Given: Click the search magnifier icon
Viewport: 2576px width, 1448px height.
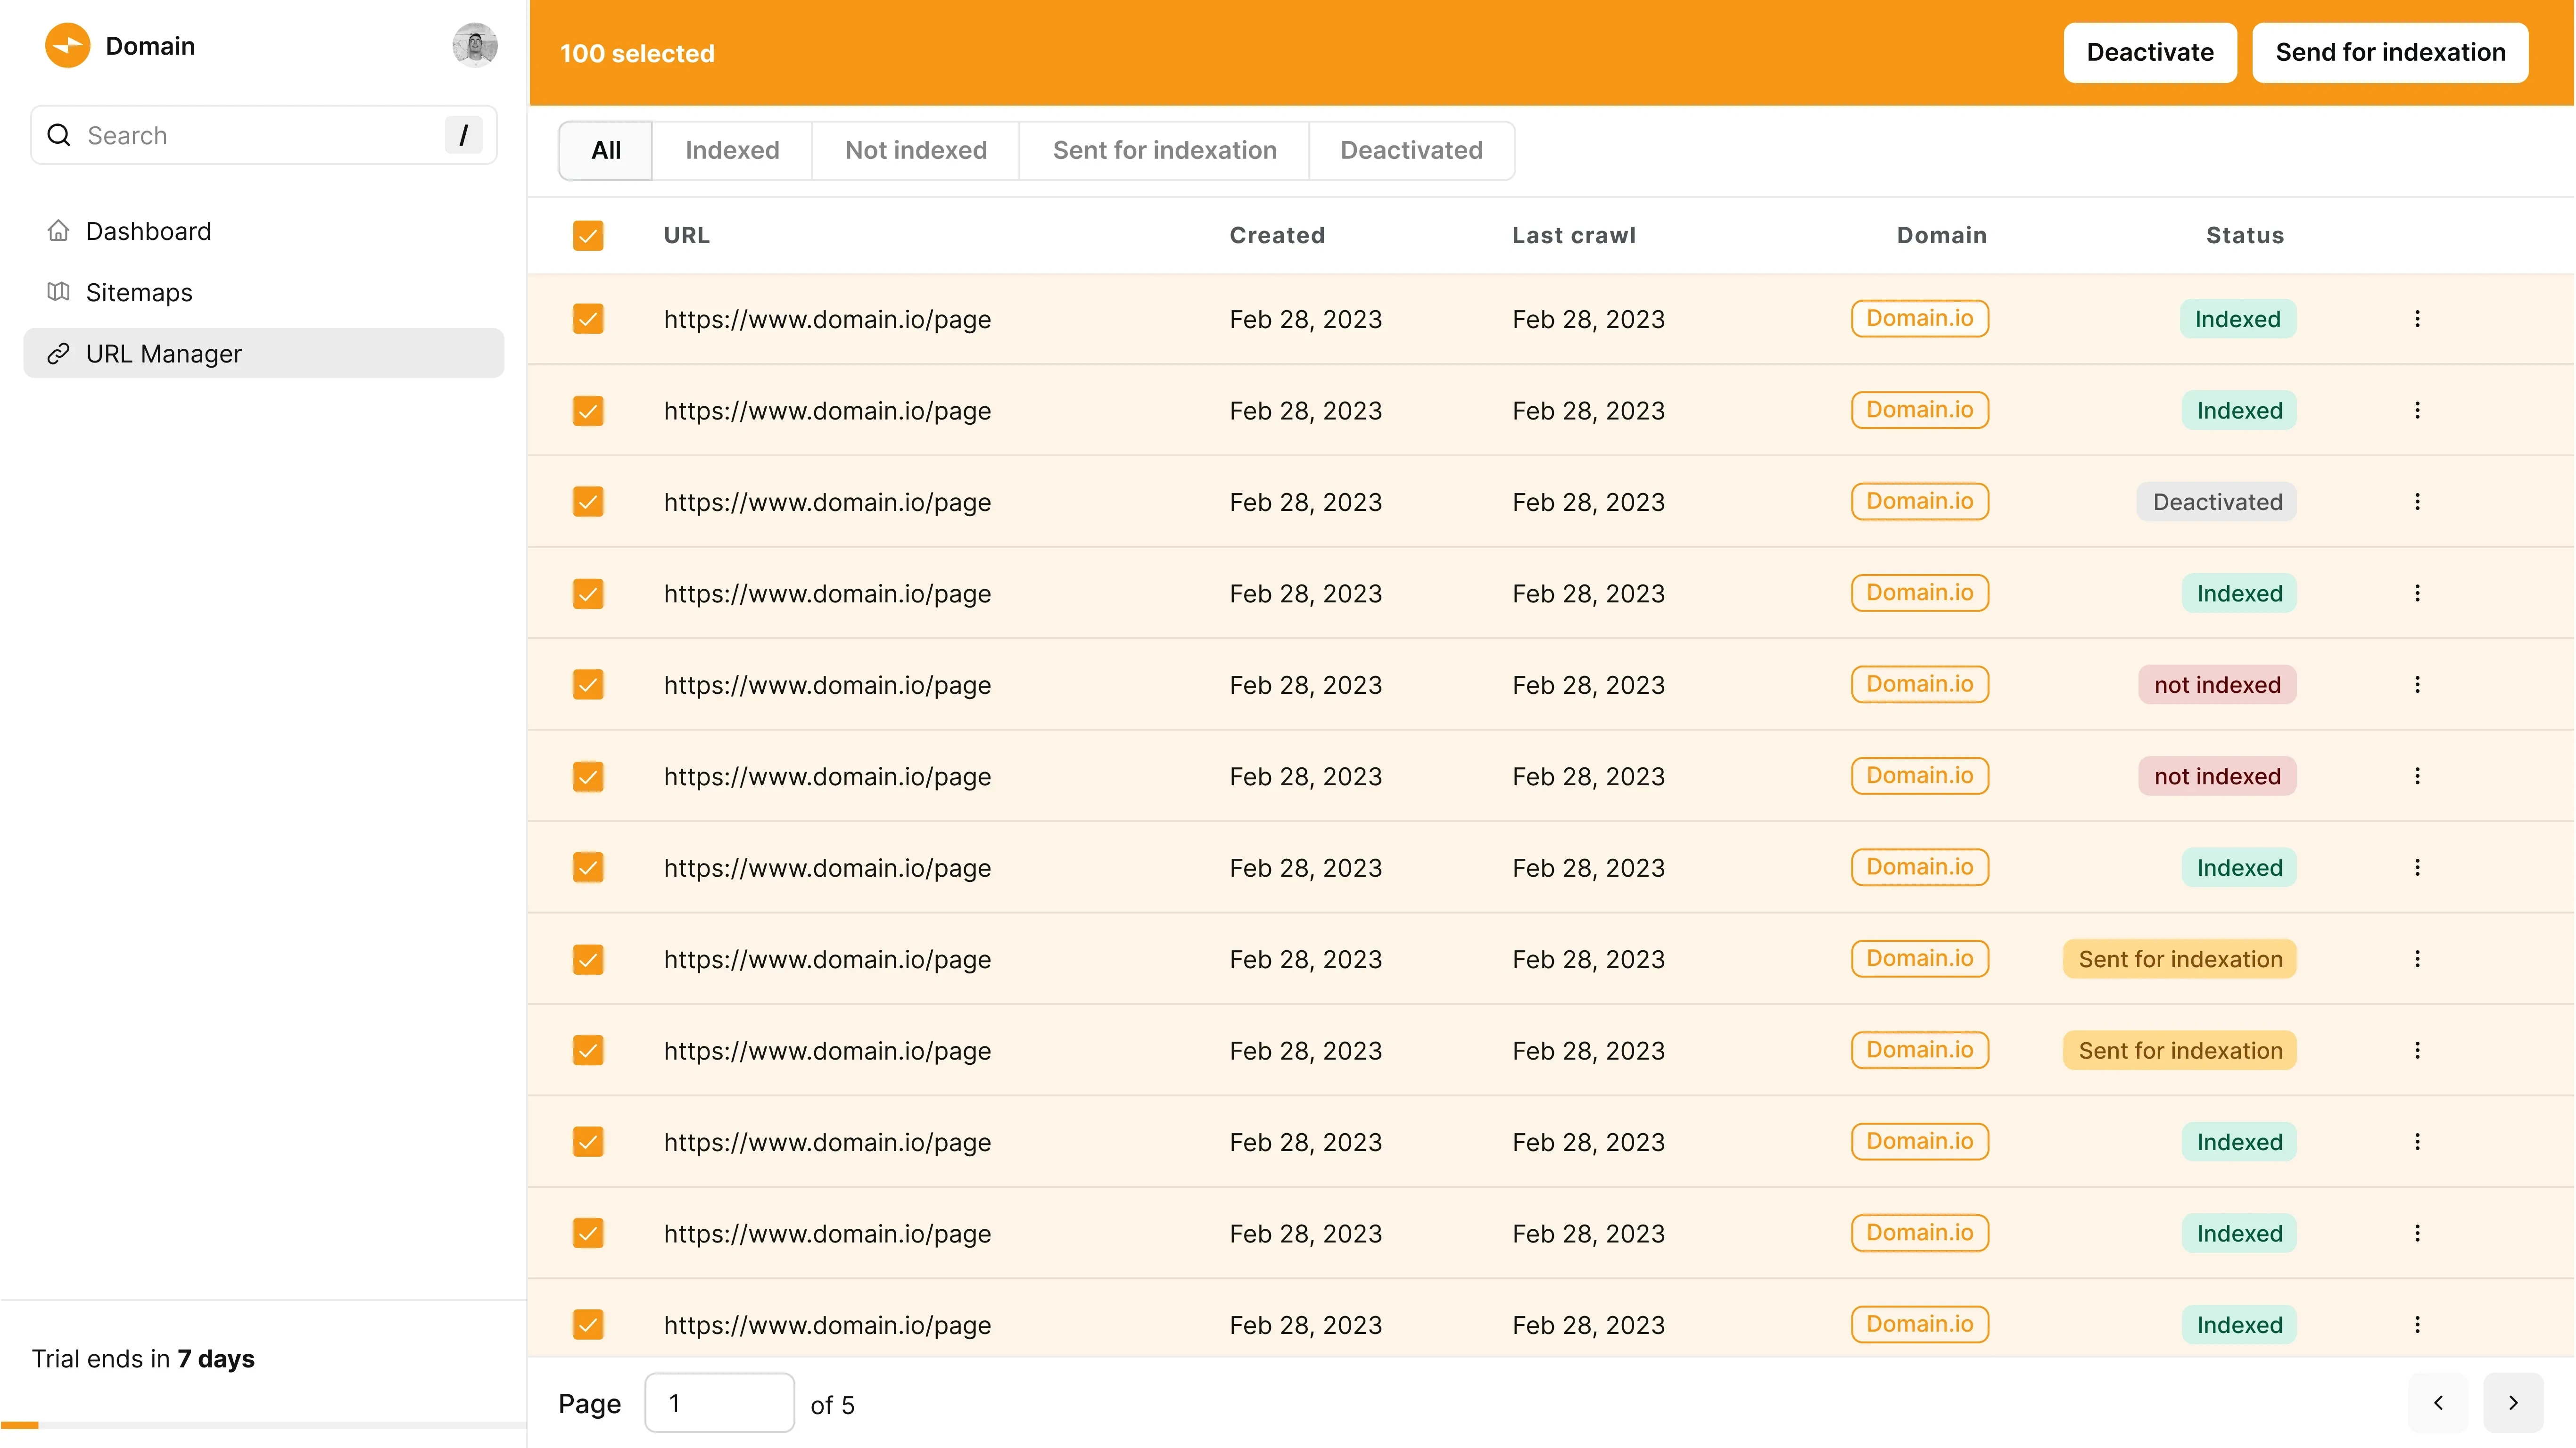Looking at the screenshot, I should click(59, 135).
